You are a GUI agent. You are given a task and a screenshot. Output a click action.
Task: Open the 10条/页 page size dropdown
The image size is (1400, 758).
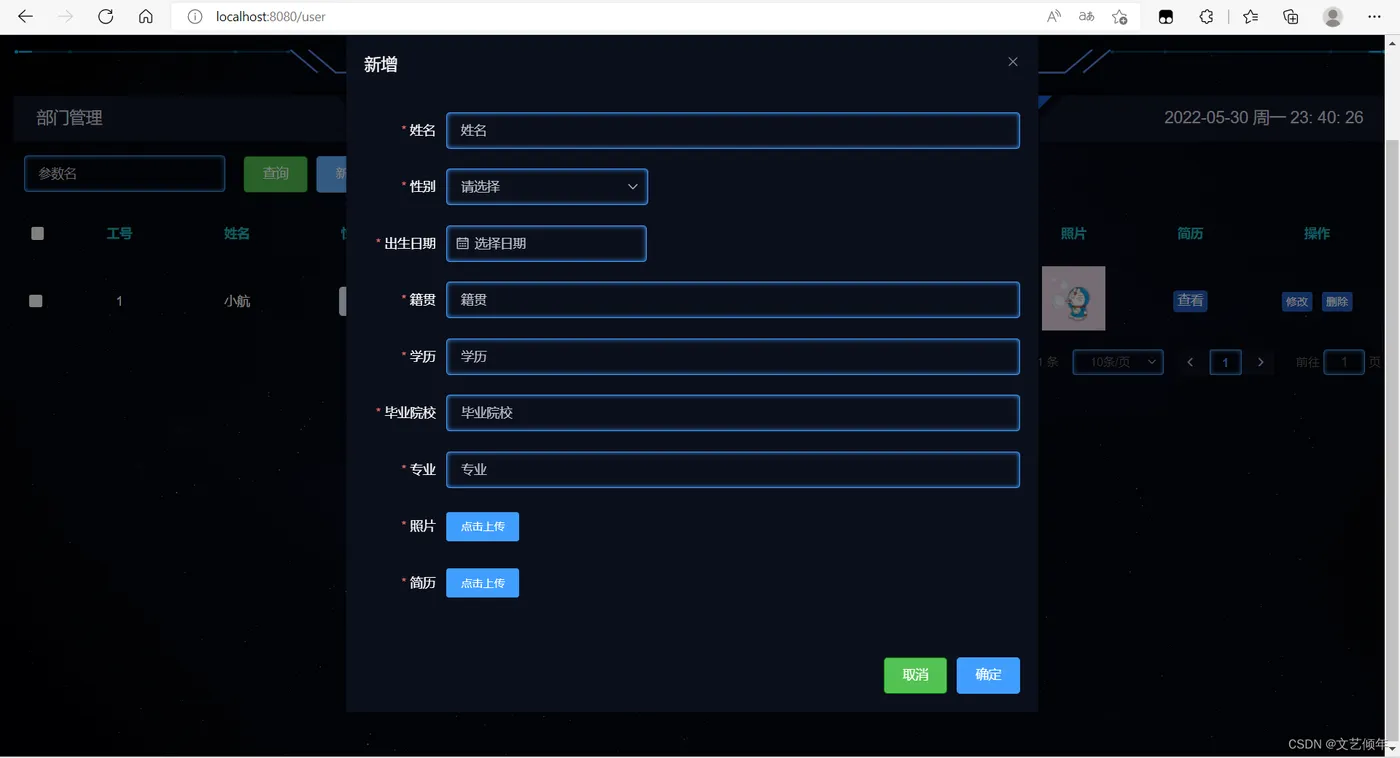(1118, 362)
